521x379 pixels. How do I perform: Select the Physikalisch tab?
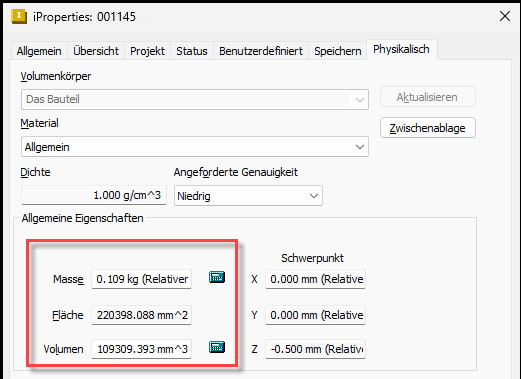click(x=401, y=49)
